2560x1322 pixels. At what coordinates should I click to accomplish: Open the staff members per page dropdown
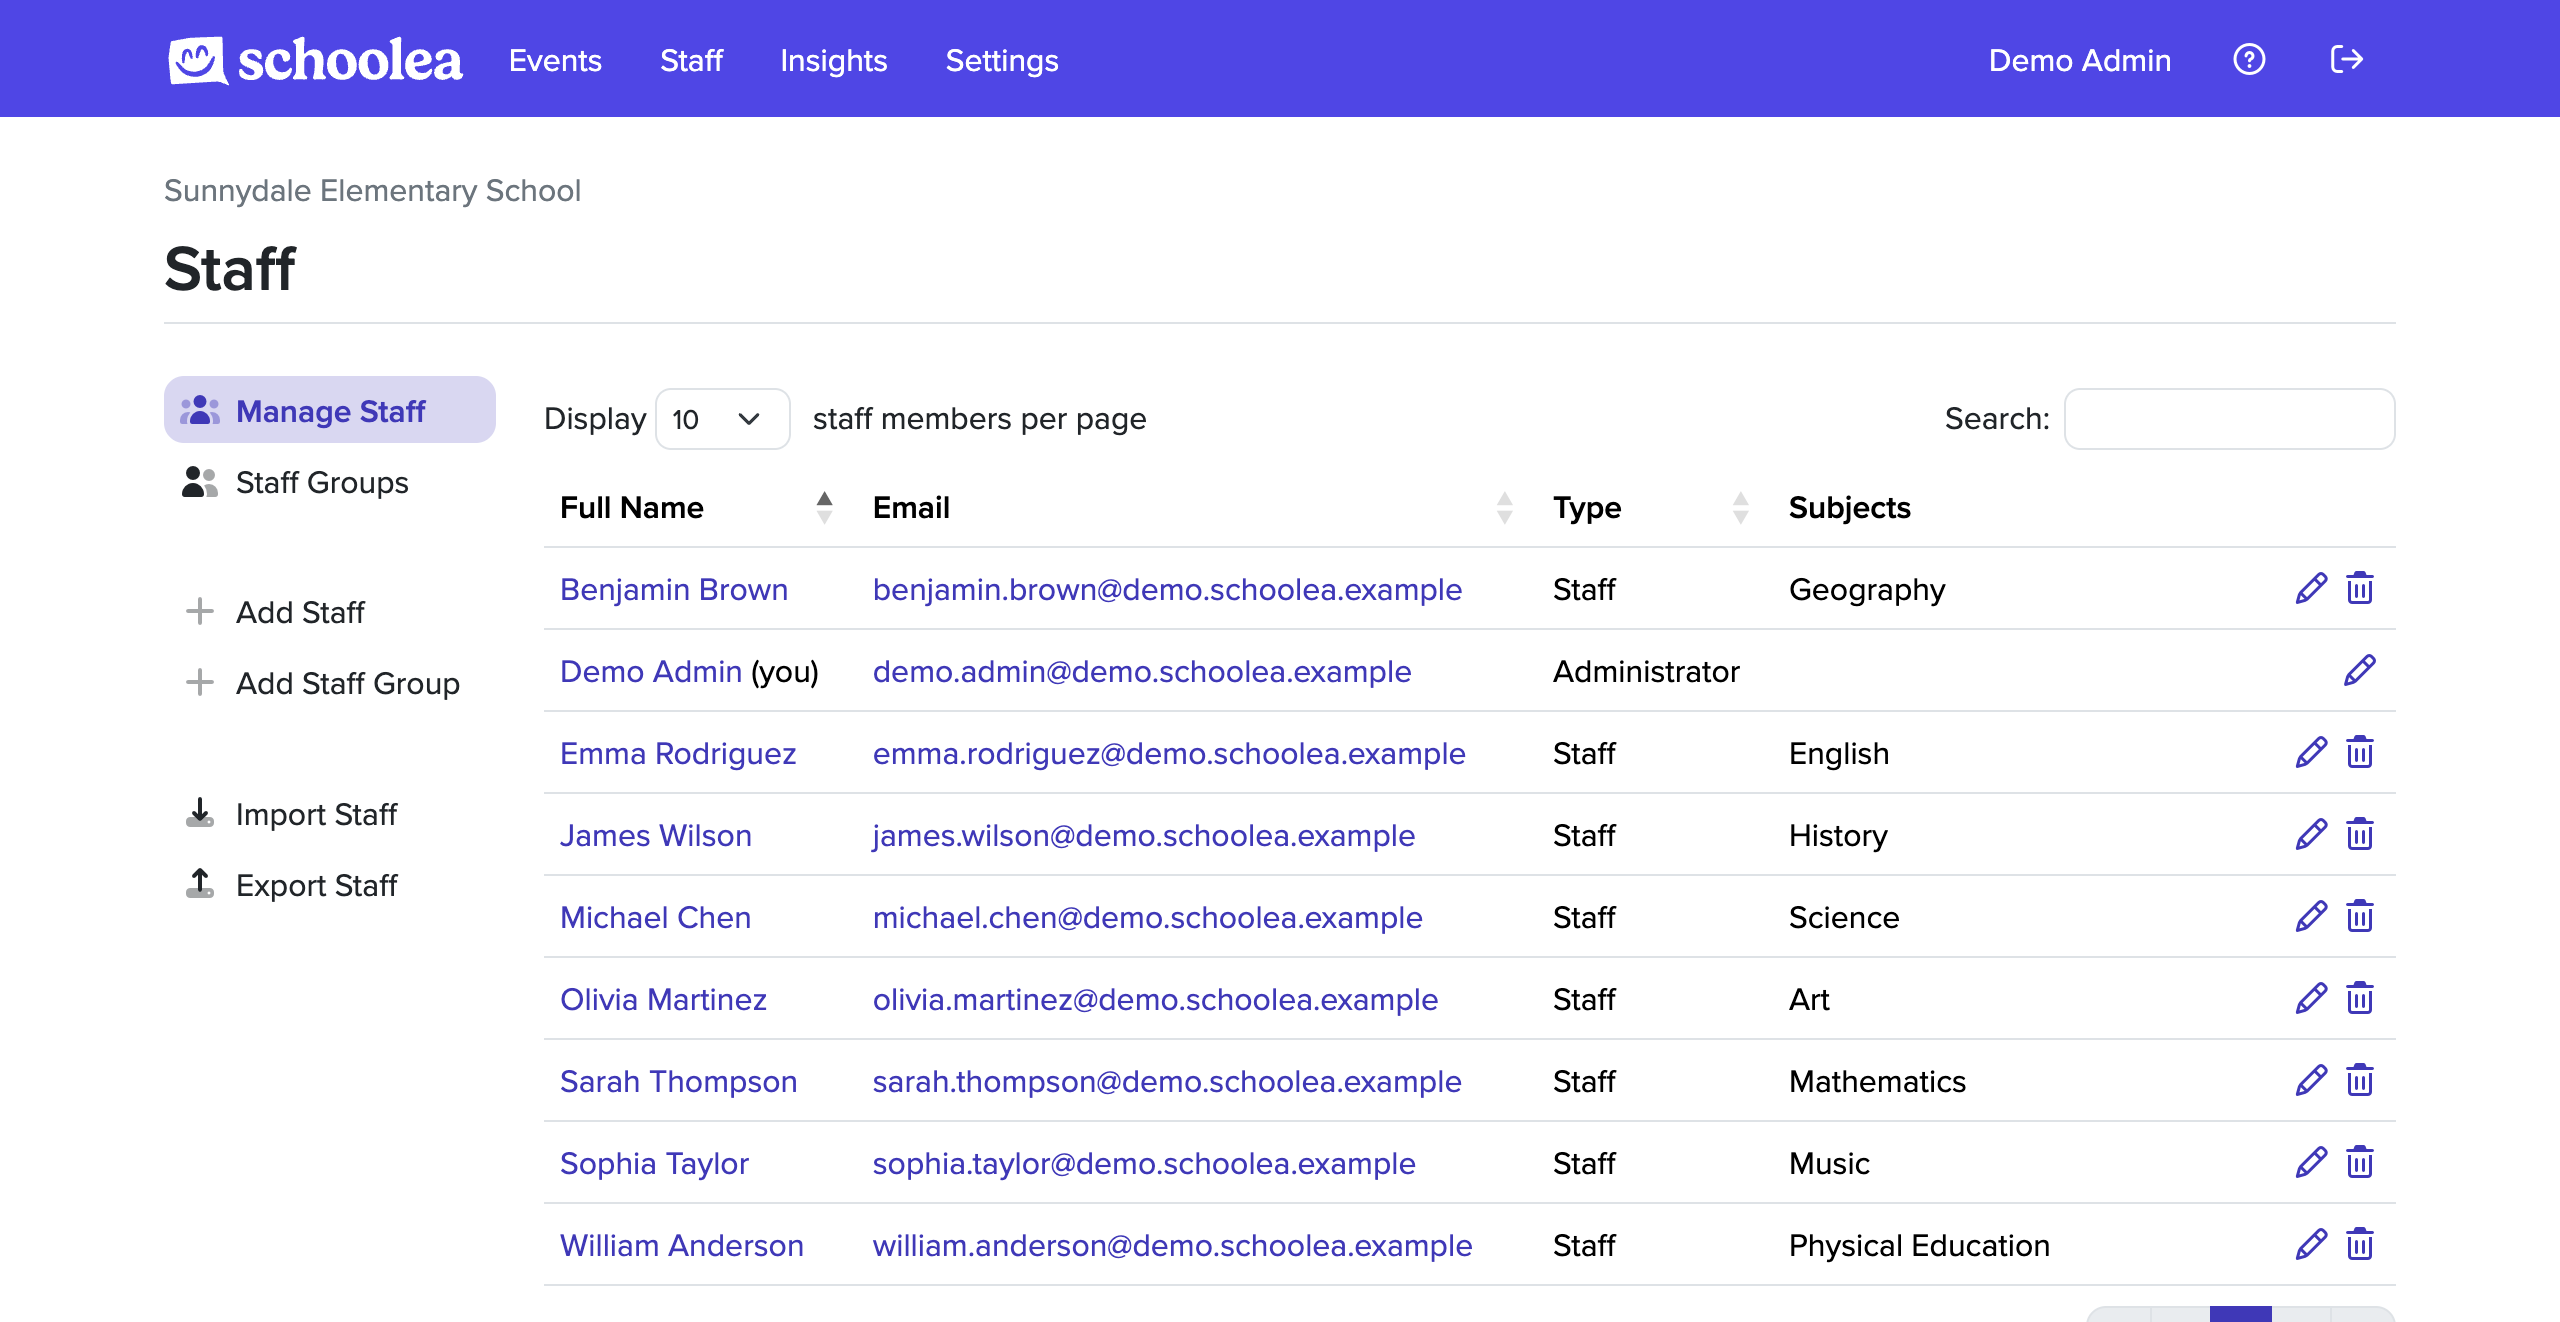click(x=722, y=419)
